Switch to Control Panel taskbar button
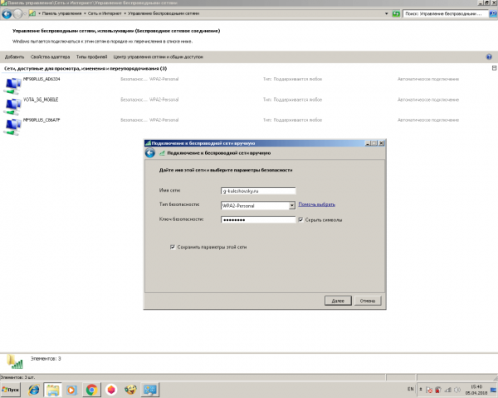This screenshot has height=398, width=498. point(150,390)
